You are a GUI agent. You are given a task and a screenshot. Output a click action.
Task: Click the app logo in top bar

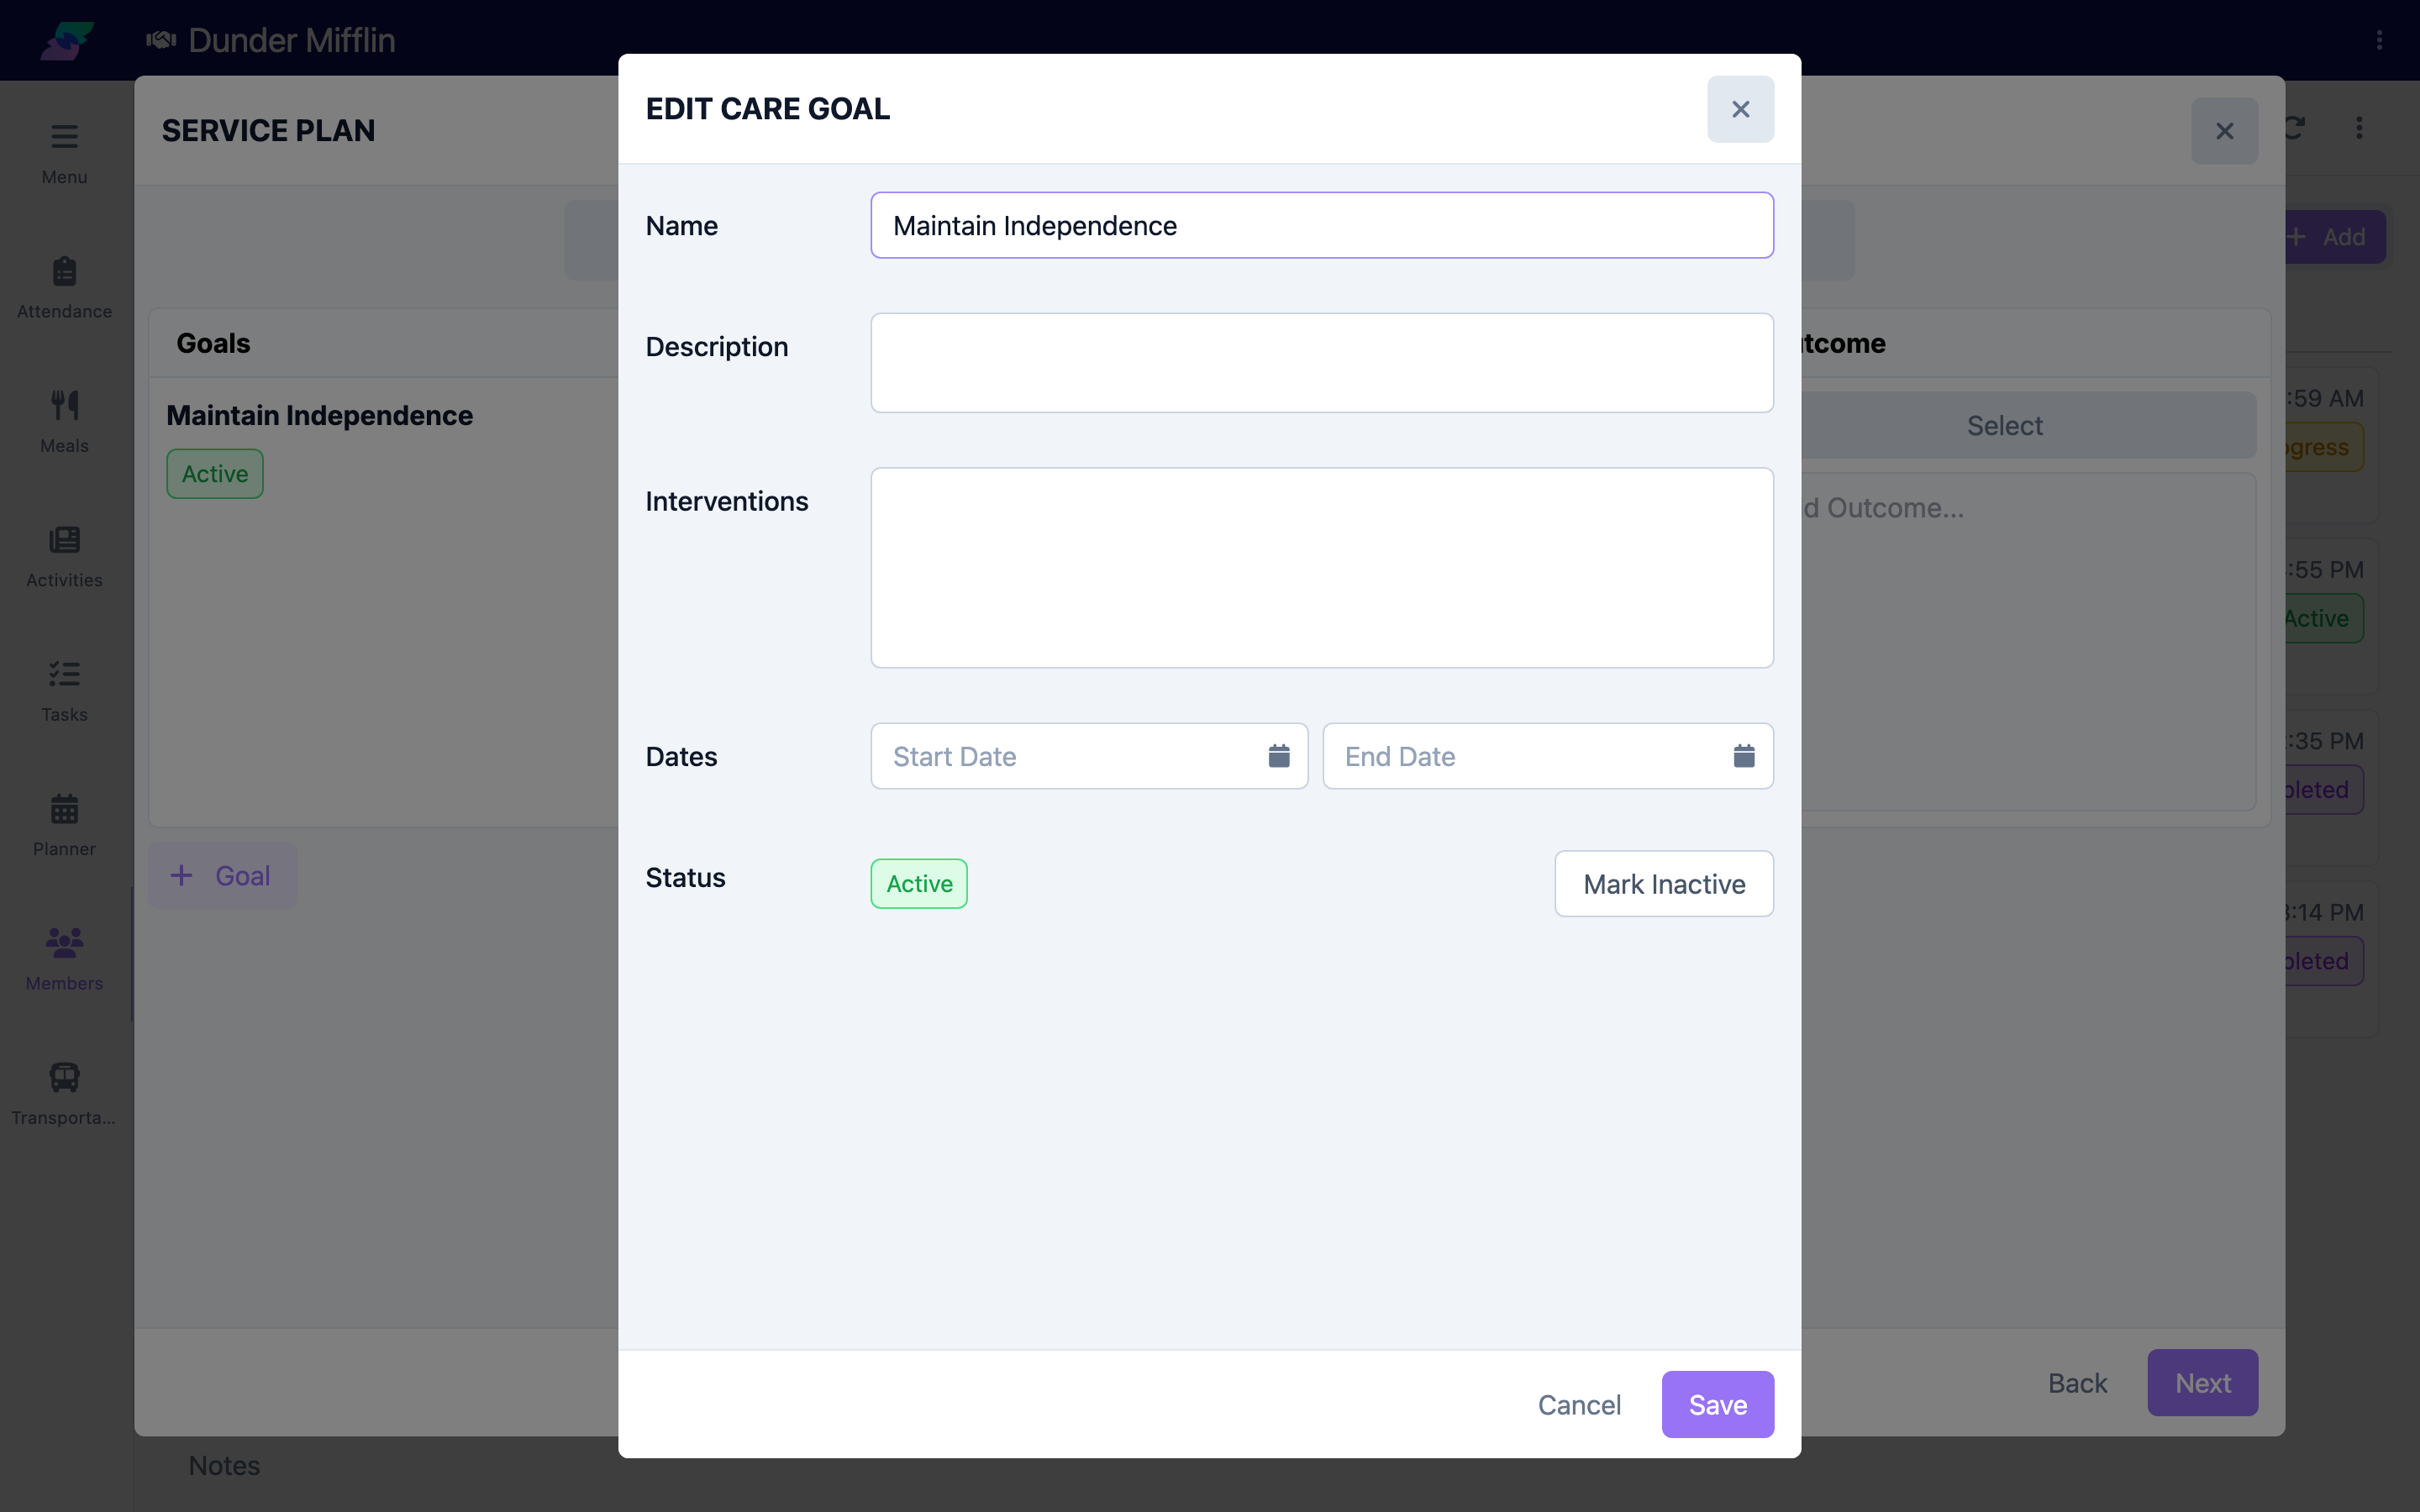tap(66, 40)
